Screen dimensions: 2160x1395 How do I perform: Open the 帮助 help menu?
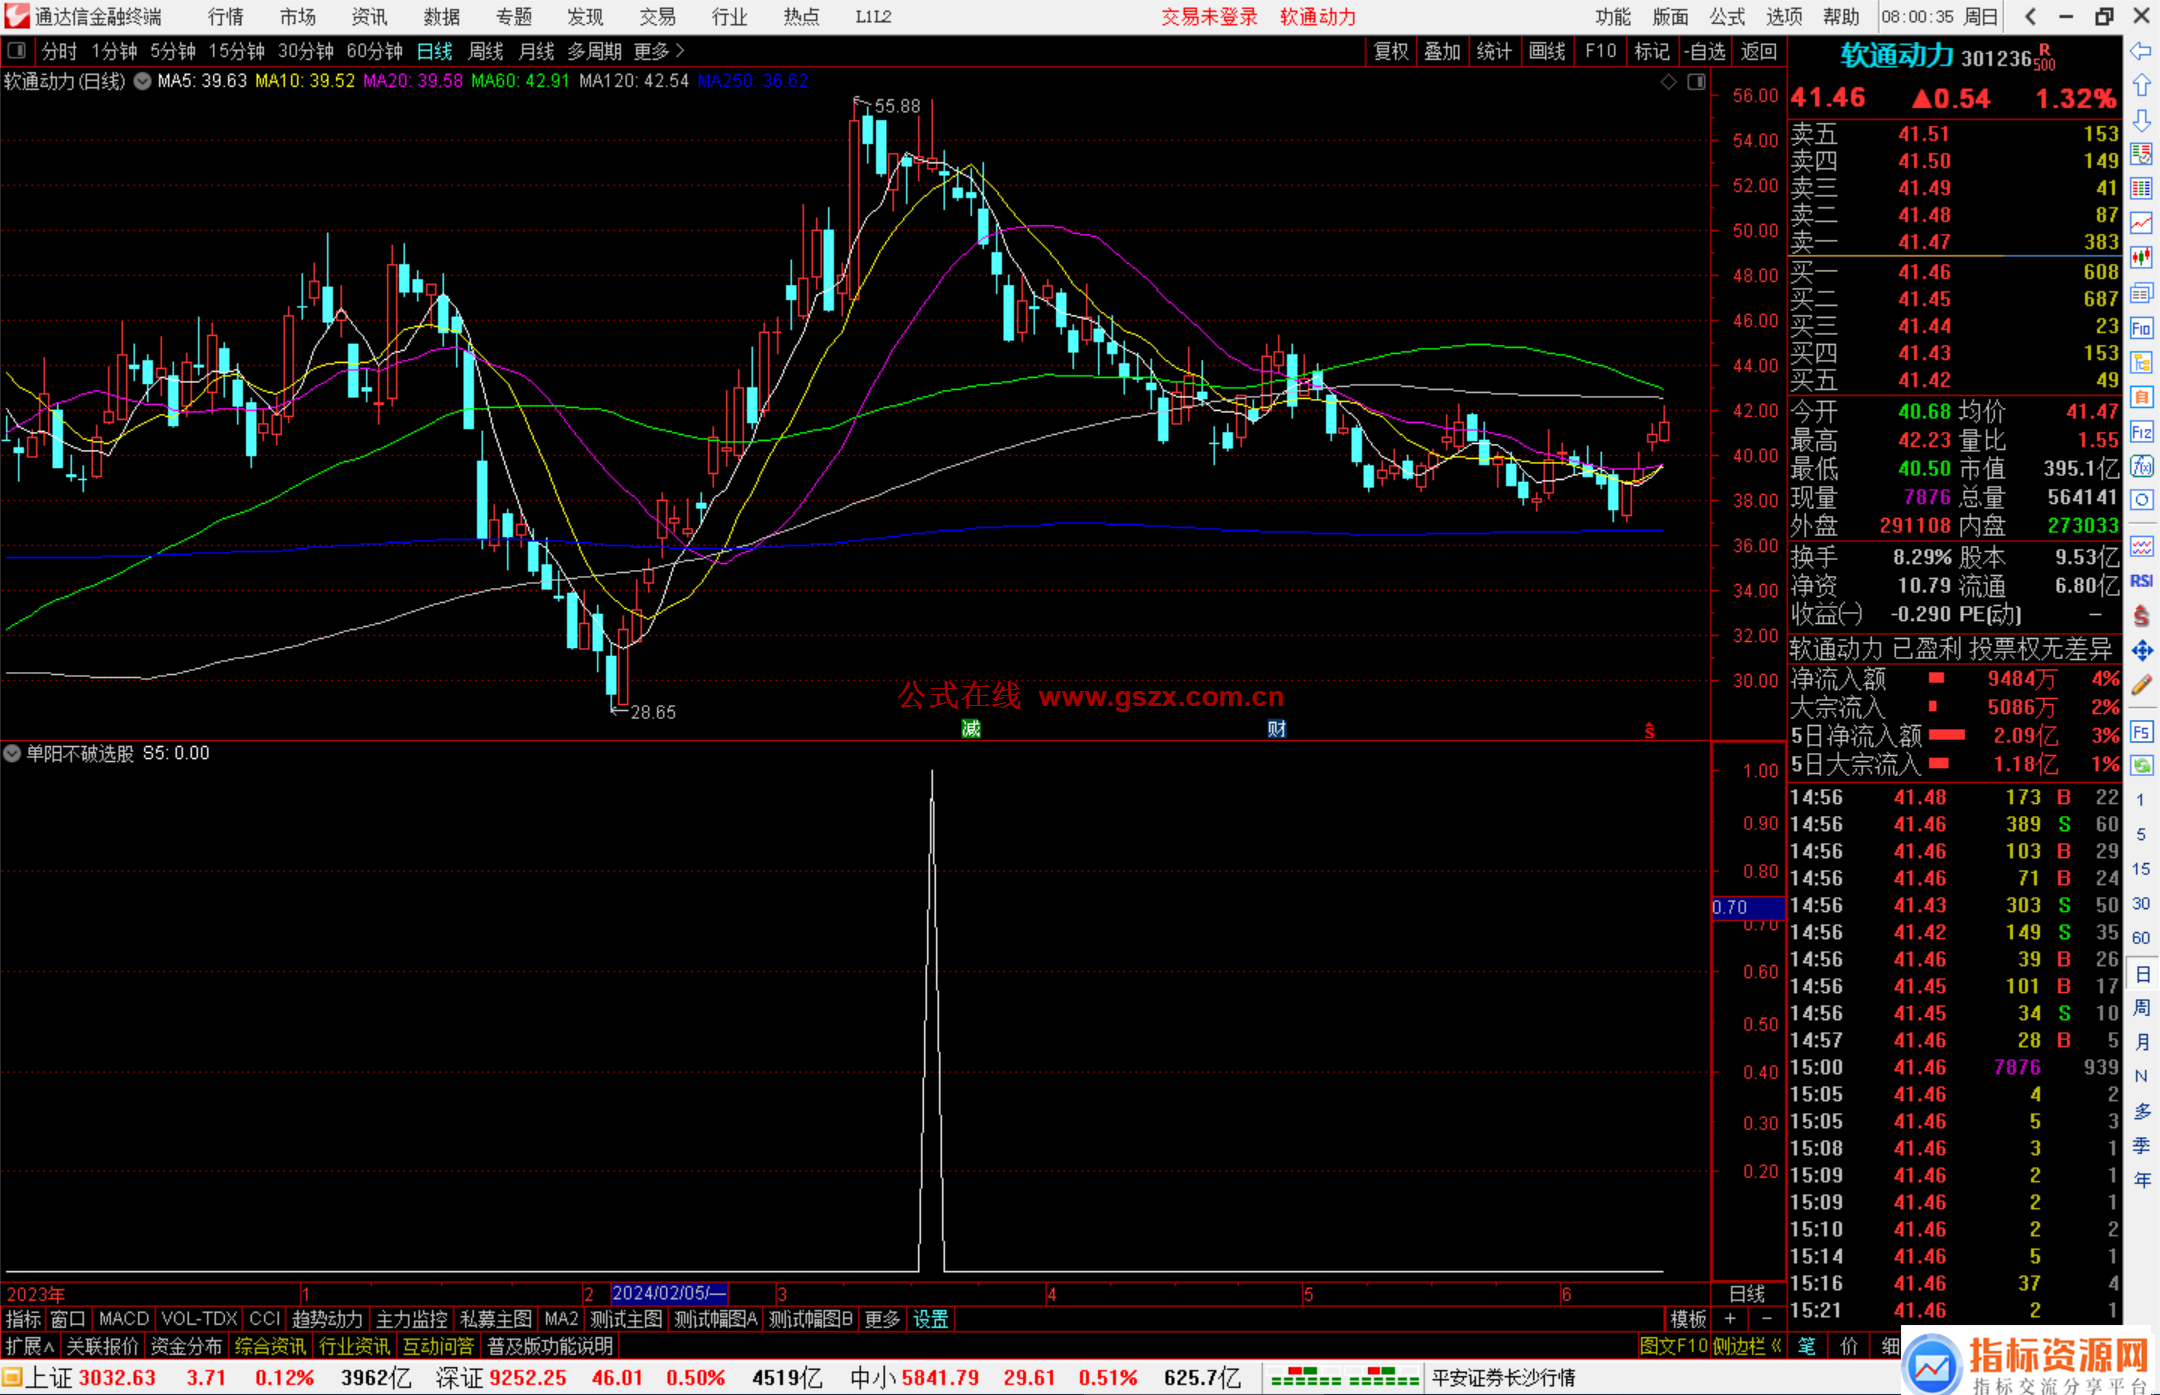click(x=1841, y=17)
